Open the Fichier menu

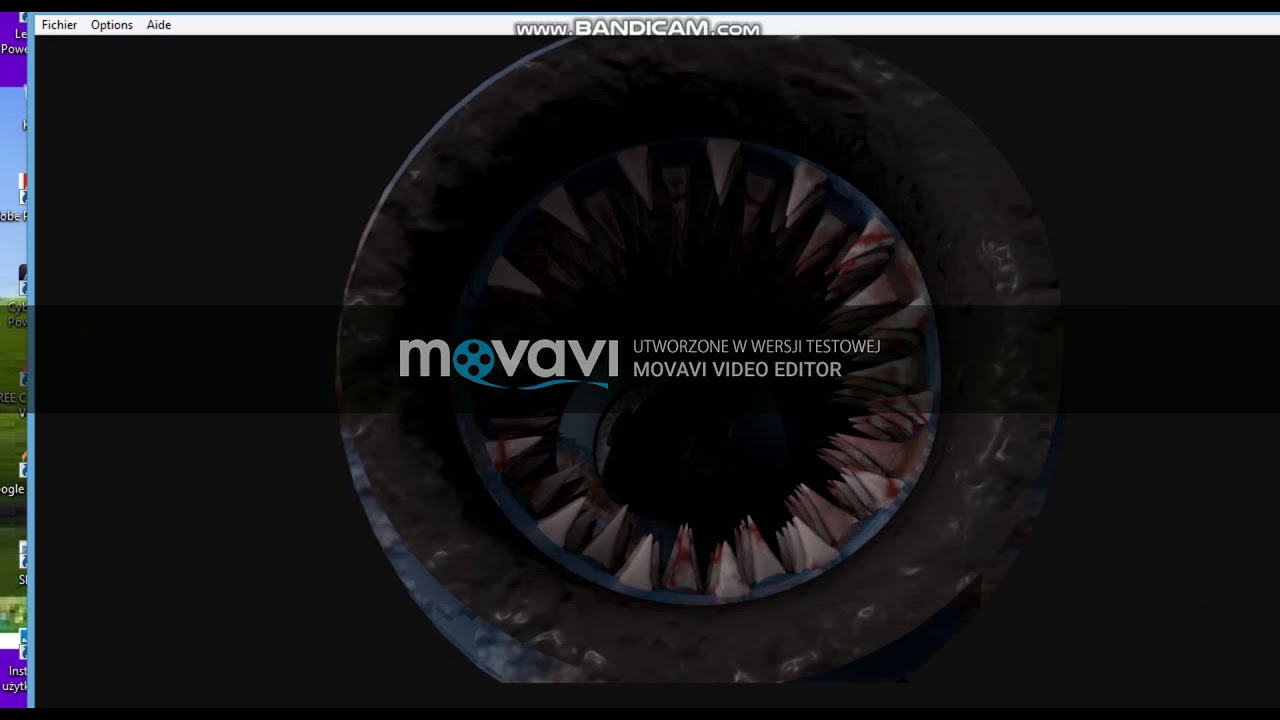pos(59,25)
